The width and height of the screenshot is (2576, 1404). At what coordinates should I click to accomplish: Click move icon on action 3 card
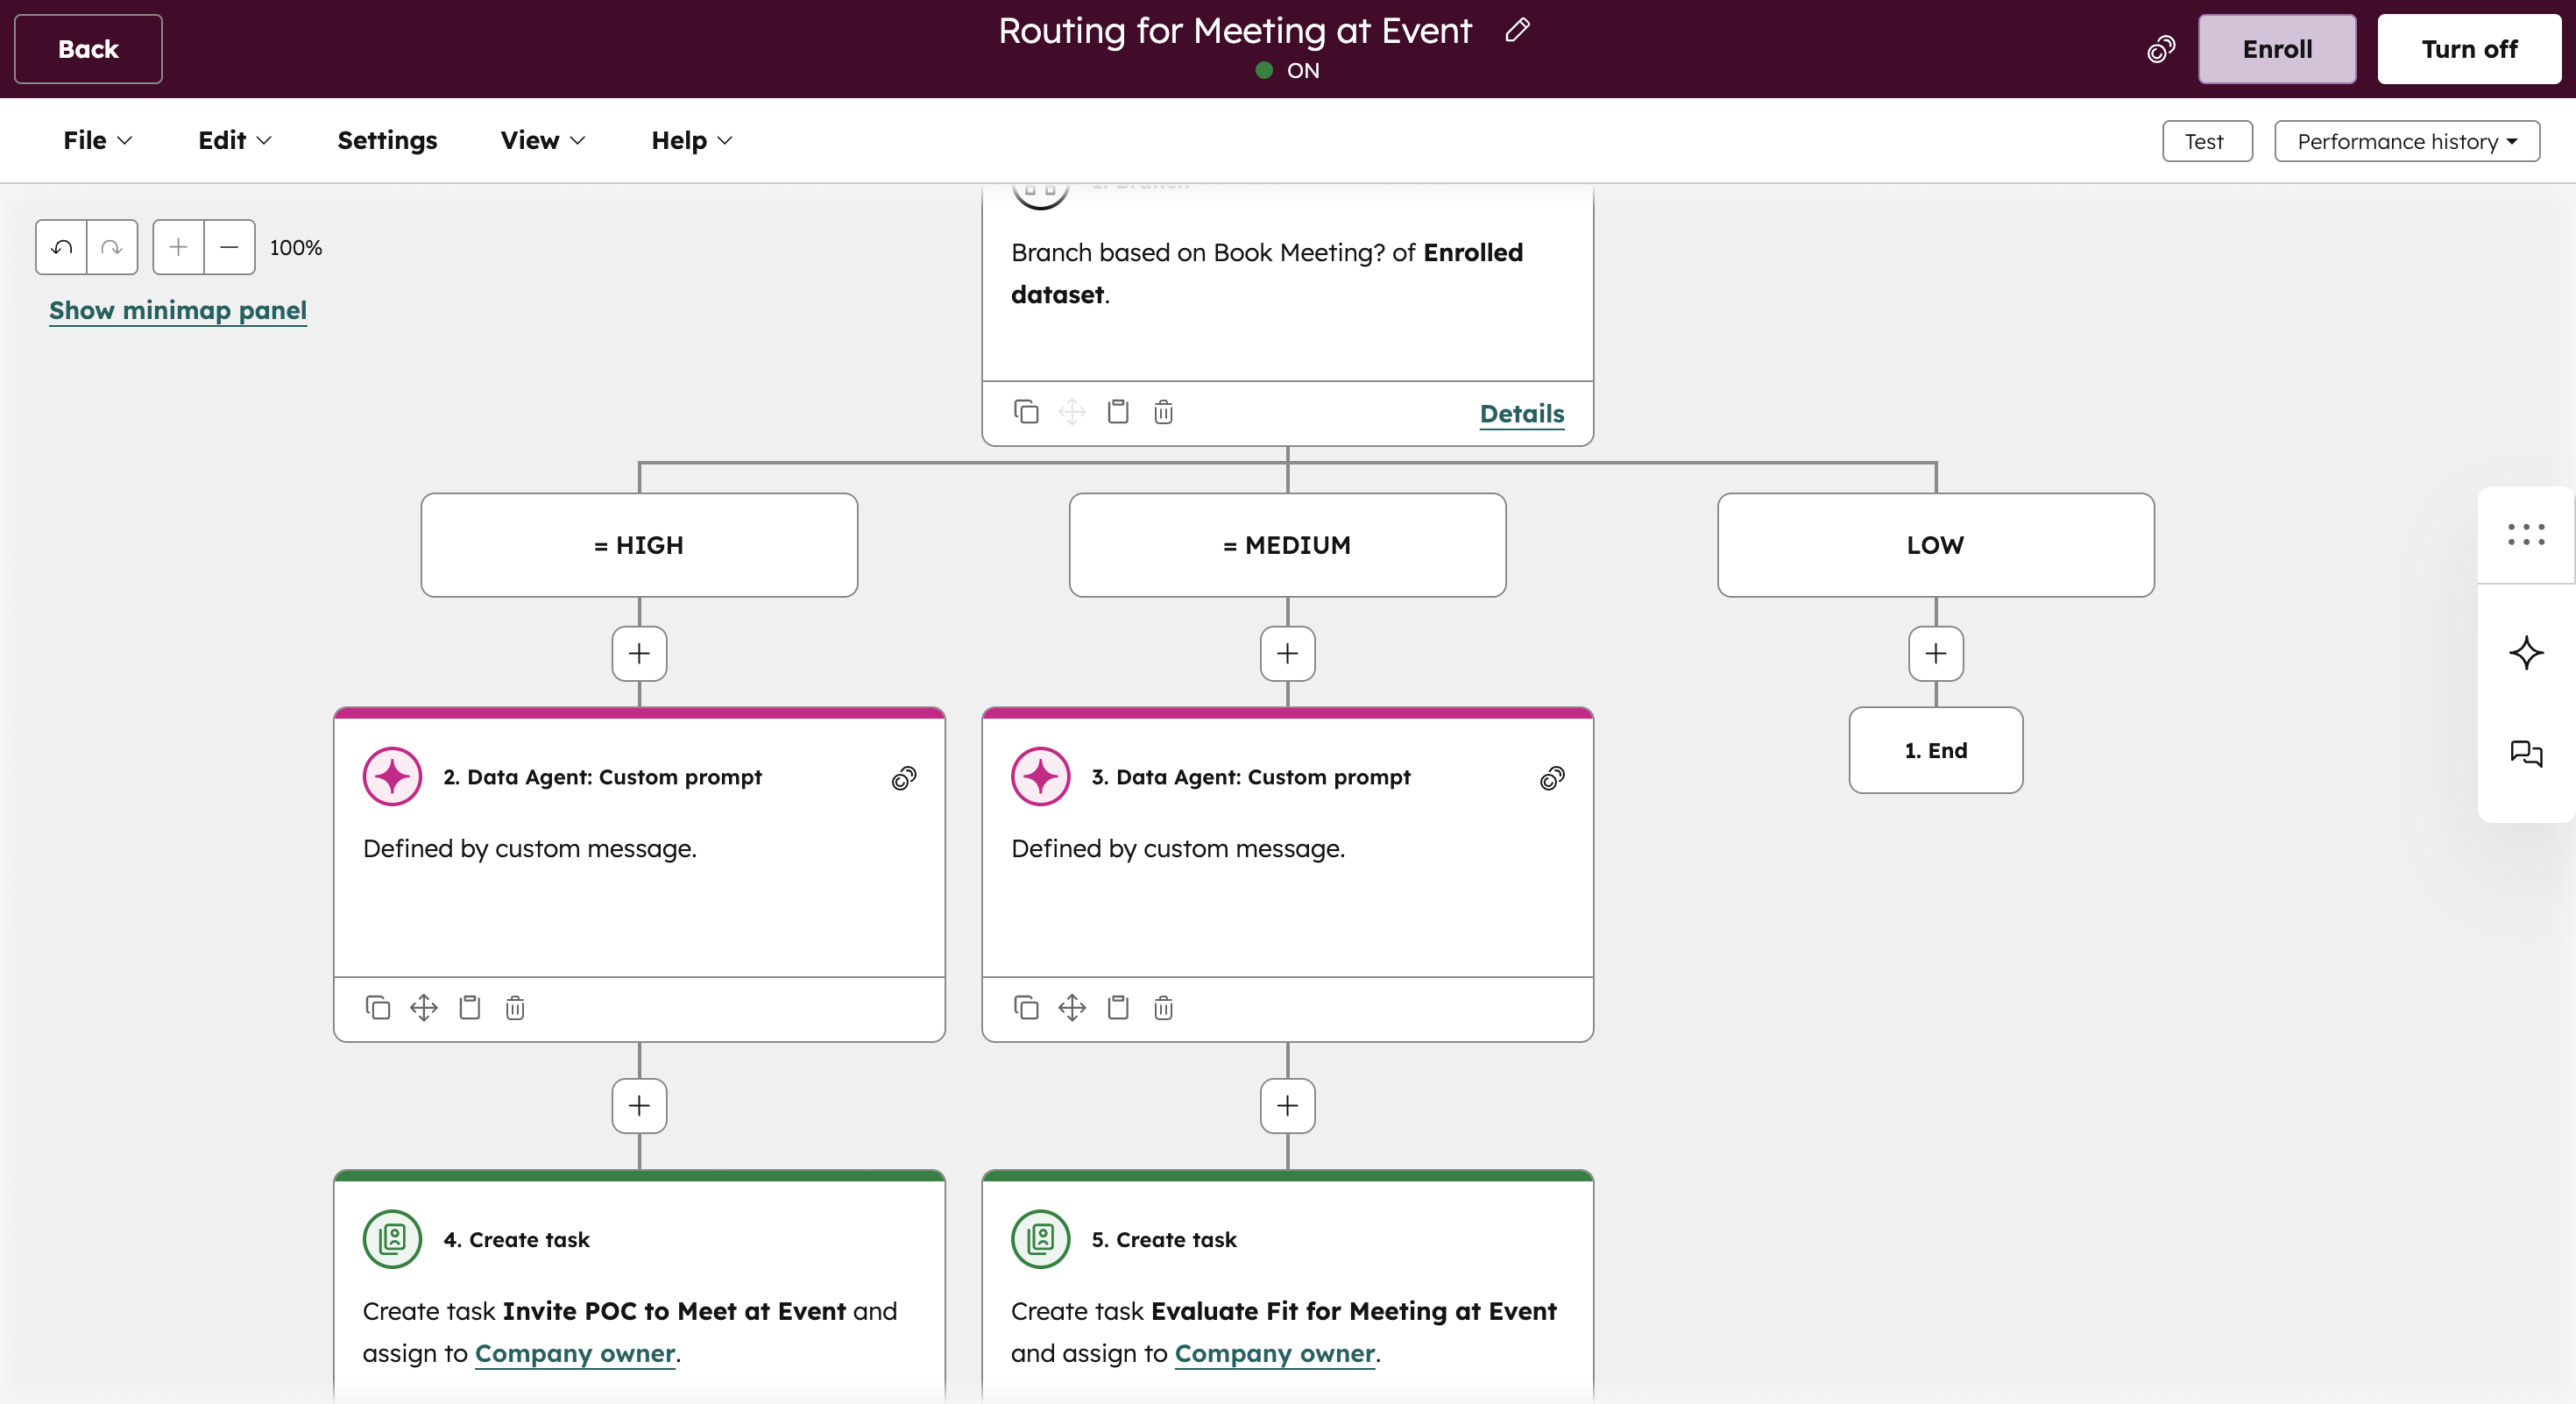[1072, 1007]
